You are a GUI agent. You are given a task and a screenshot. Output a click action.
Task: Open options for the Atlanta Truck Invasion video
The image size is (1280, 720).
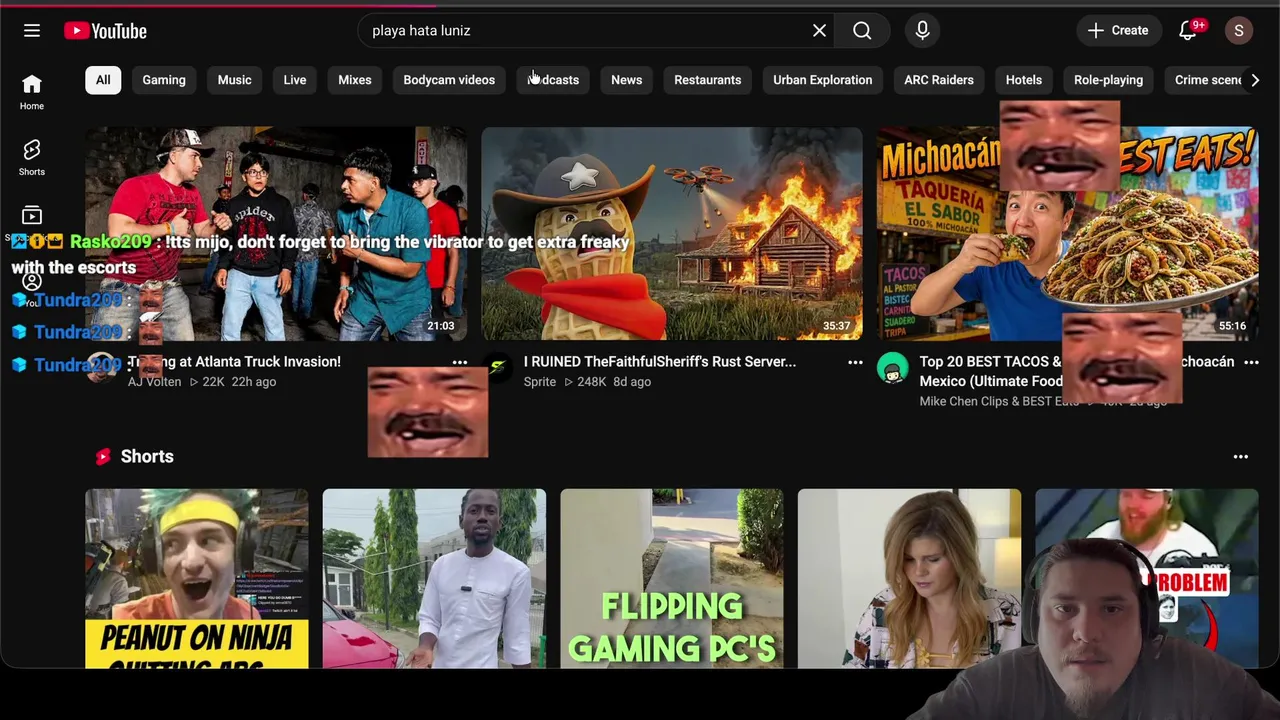tap(460, 363)
